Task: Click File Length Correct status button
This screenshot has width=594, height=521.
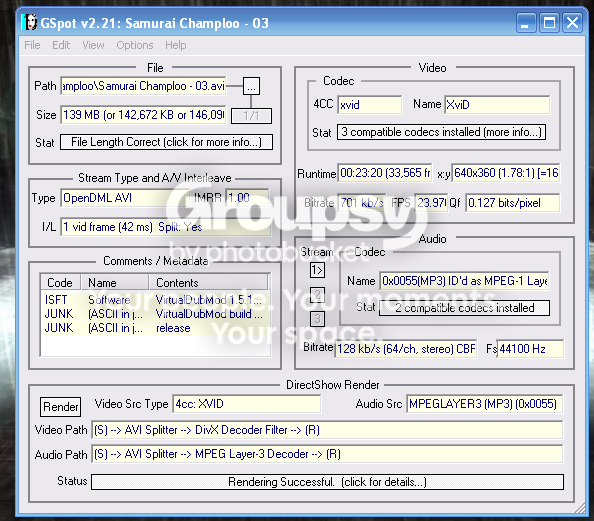Action: (166, 142)
